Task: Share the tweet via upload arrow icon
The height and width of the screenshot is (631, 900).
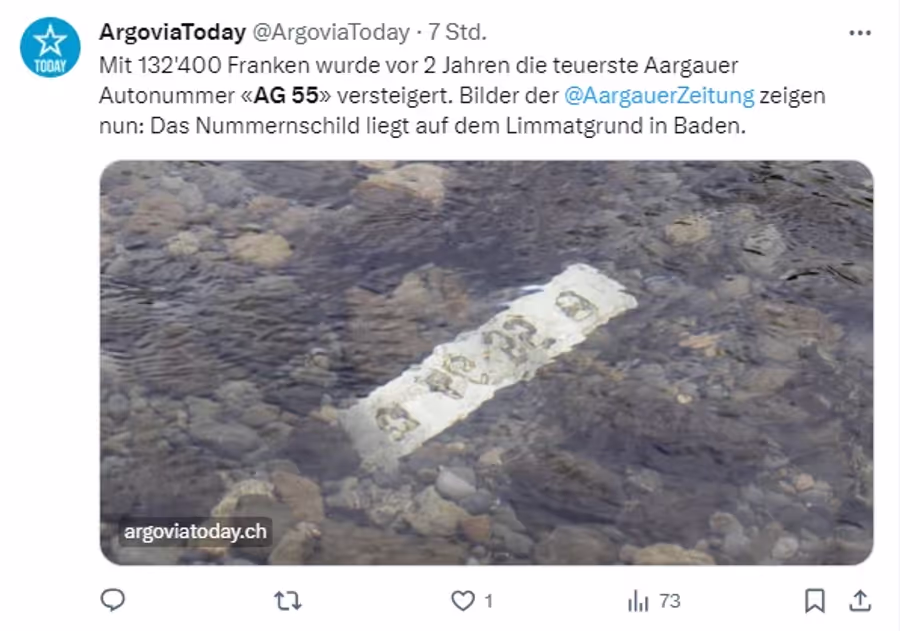Action: (x=860, y=601)
